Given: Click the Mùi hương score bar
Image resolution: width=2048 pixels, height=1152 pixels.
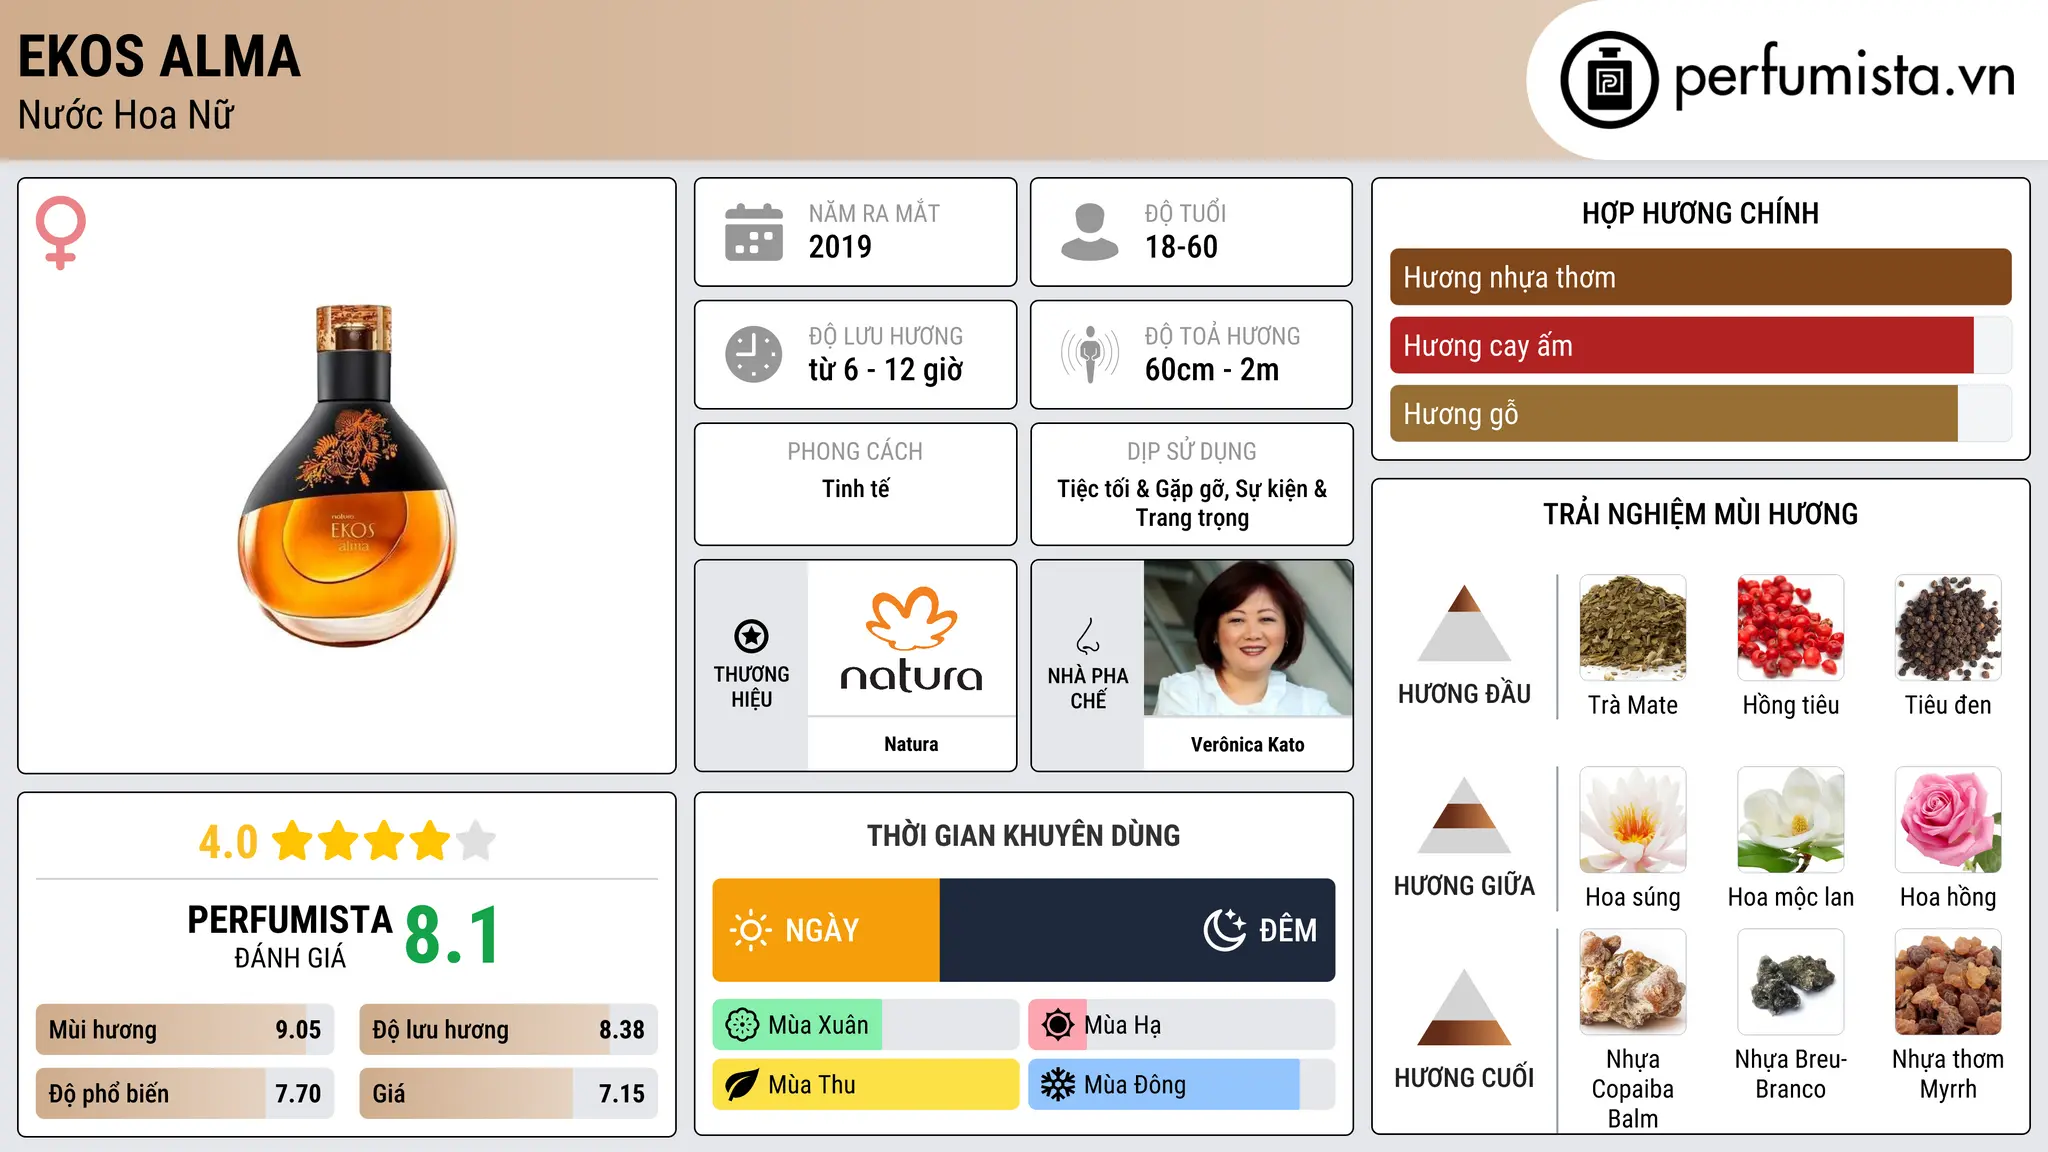Looking at the screenshot, I should pos(185,1029).
